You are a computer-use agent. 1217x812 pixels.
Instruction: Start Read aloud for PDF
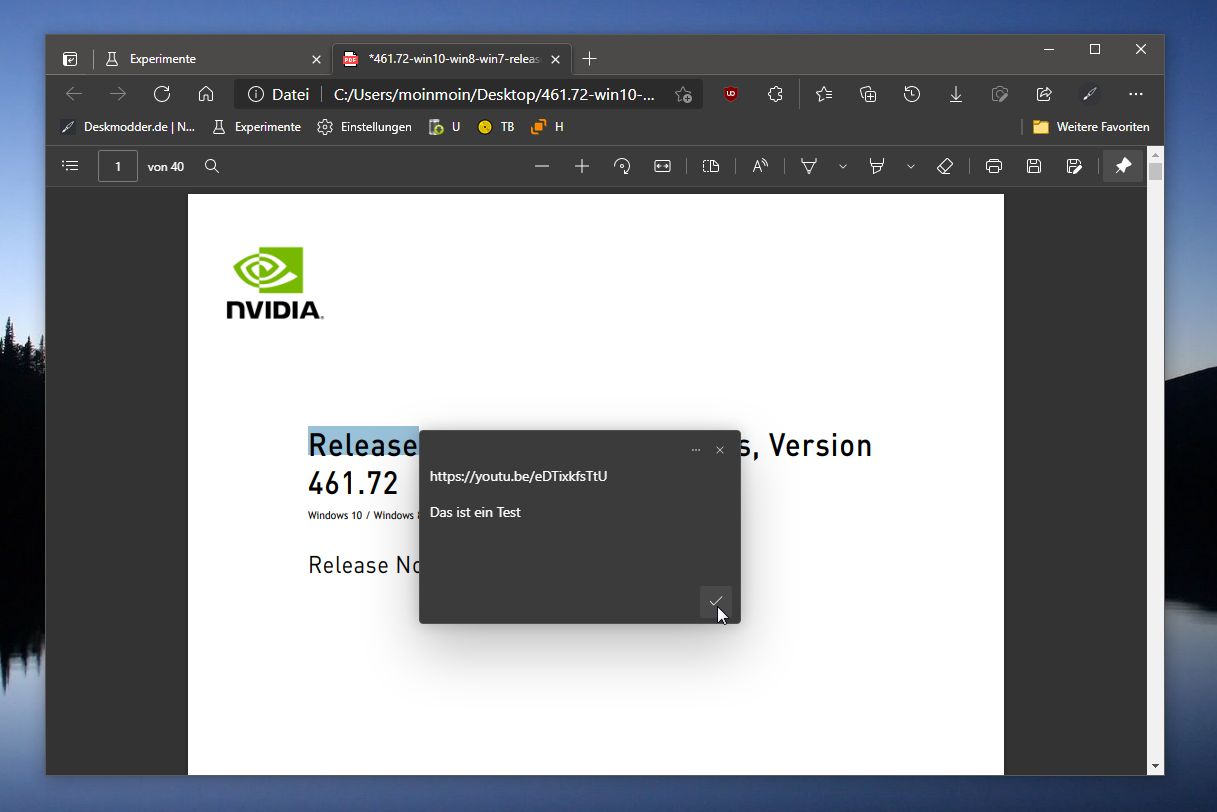pos(760,166)
